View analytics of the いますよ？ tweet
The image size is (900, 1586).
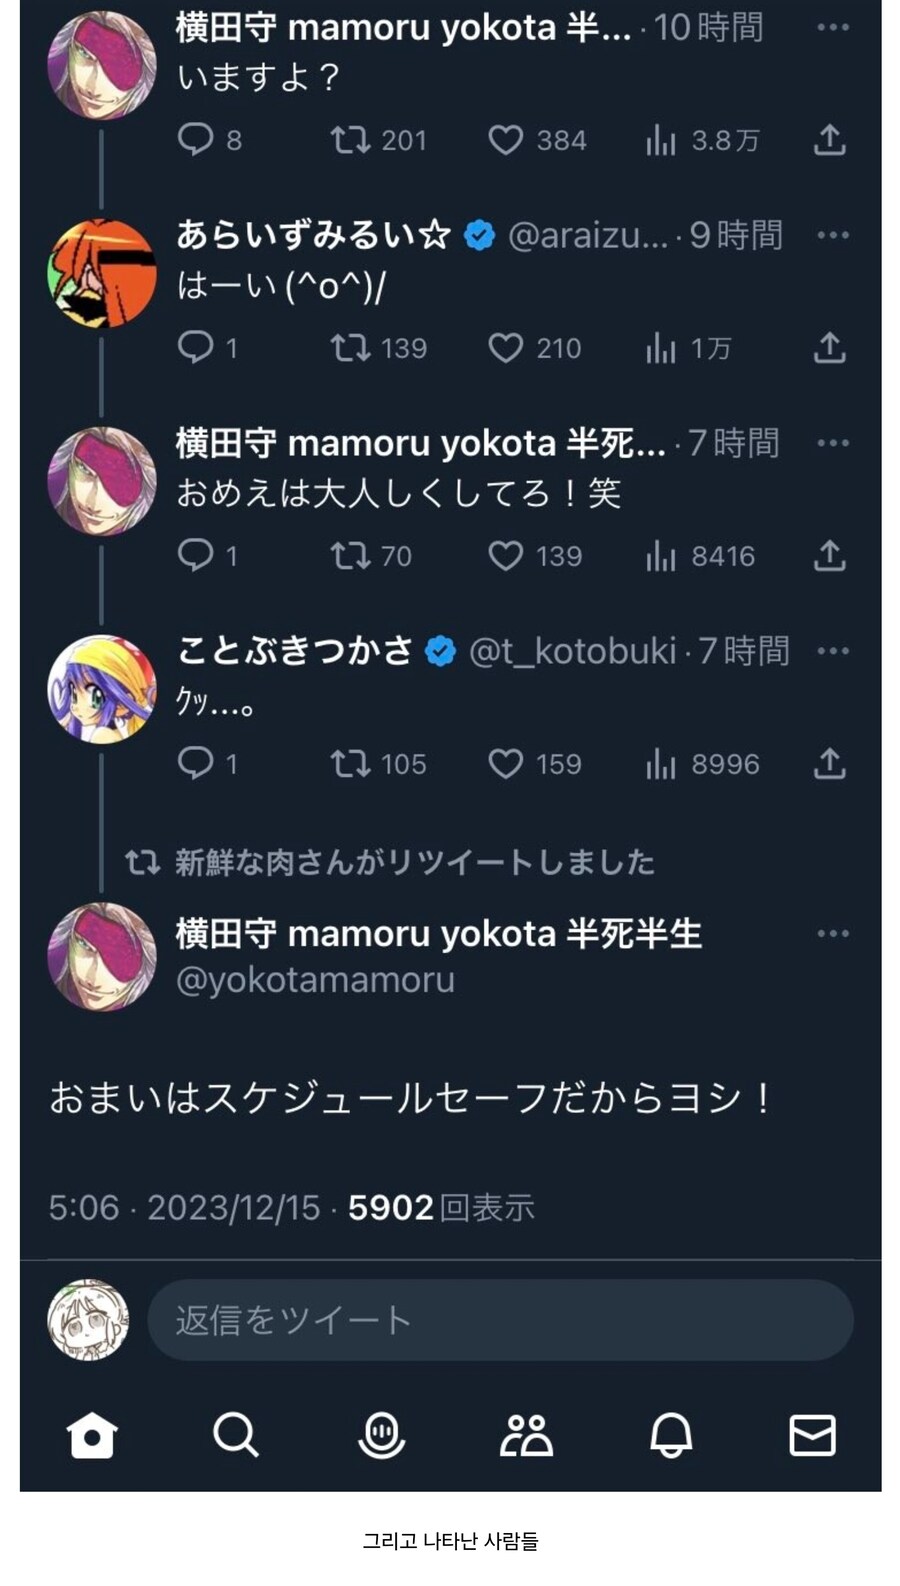click(x=661, y=140)
